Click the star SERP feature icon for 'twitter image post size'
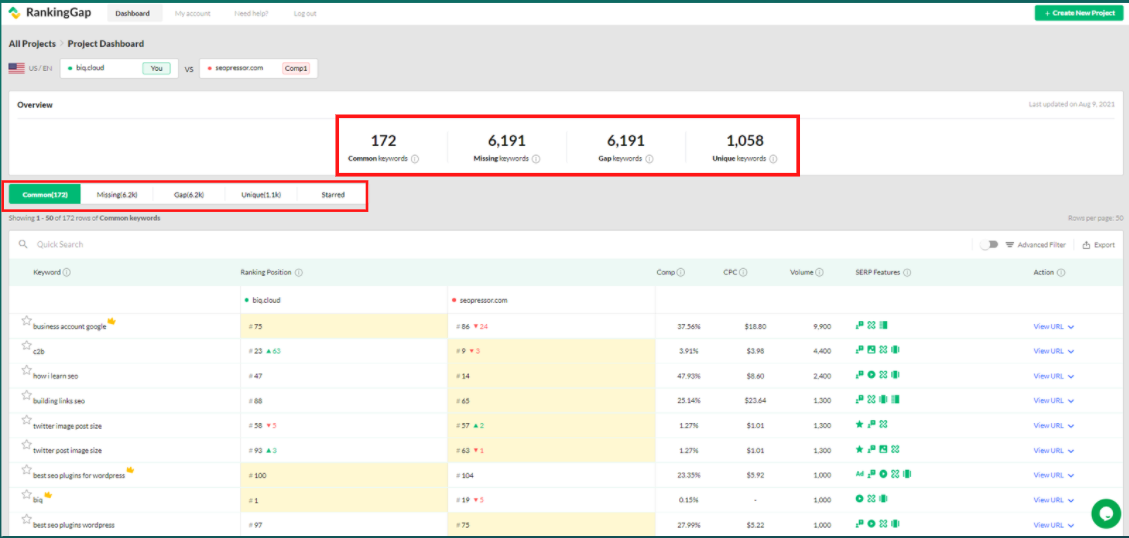Viewport: 1129px width, 538px height. coord(859,425)
